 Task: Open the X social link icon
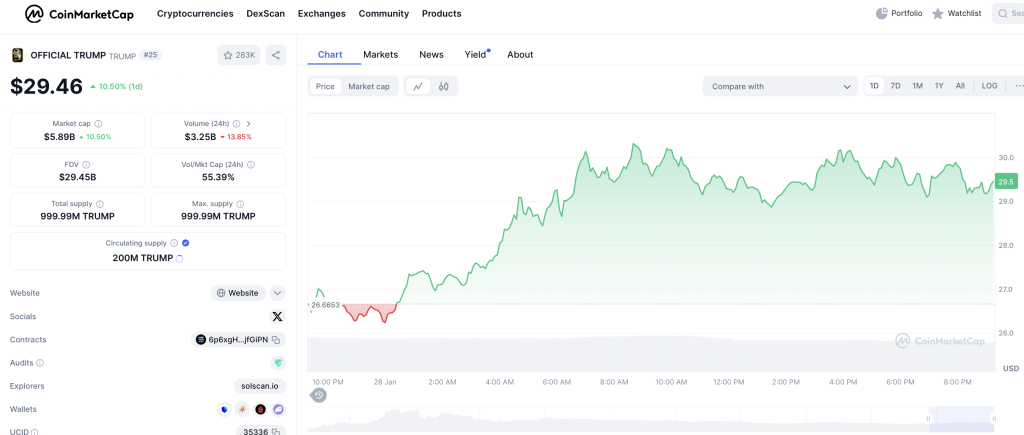coord(278,317)
